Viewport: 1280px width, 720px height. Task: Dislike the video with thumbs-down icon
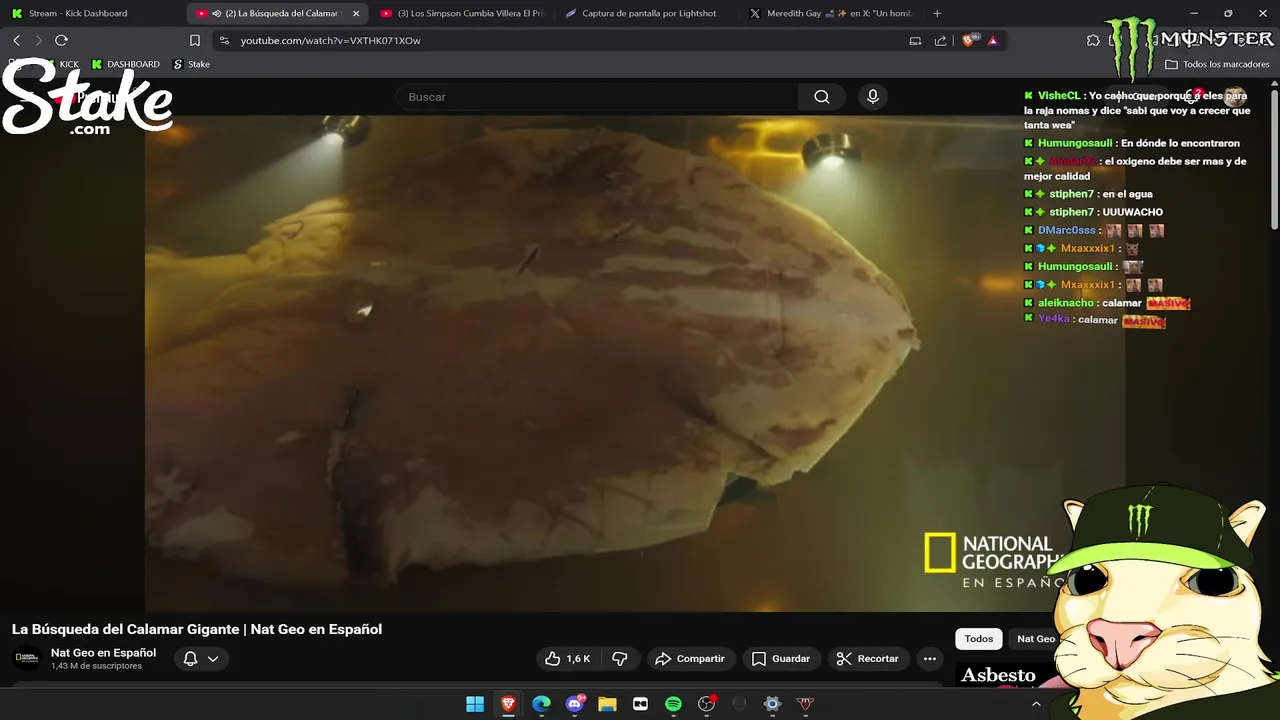click(620, 659)
